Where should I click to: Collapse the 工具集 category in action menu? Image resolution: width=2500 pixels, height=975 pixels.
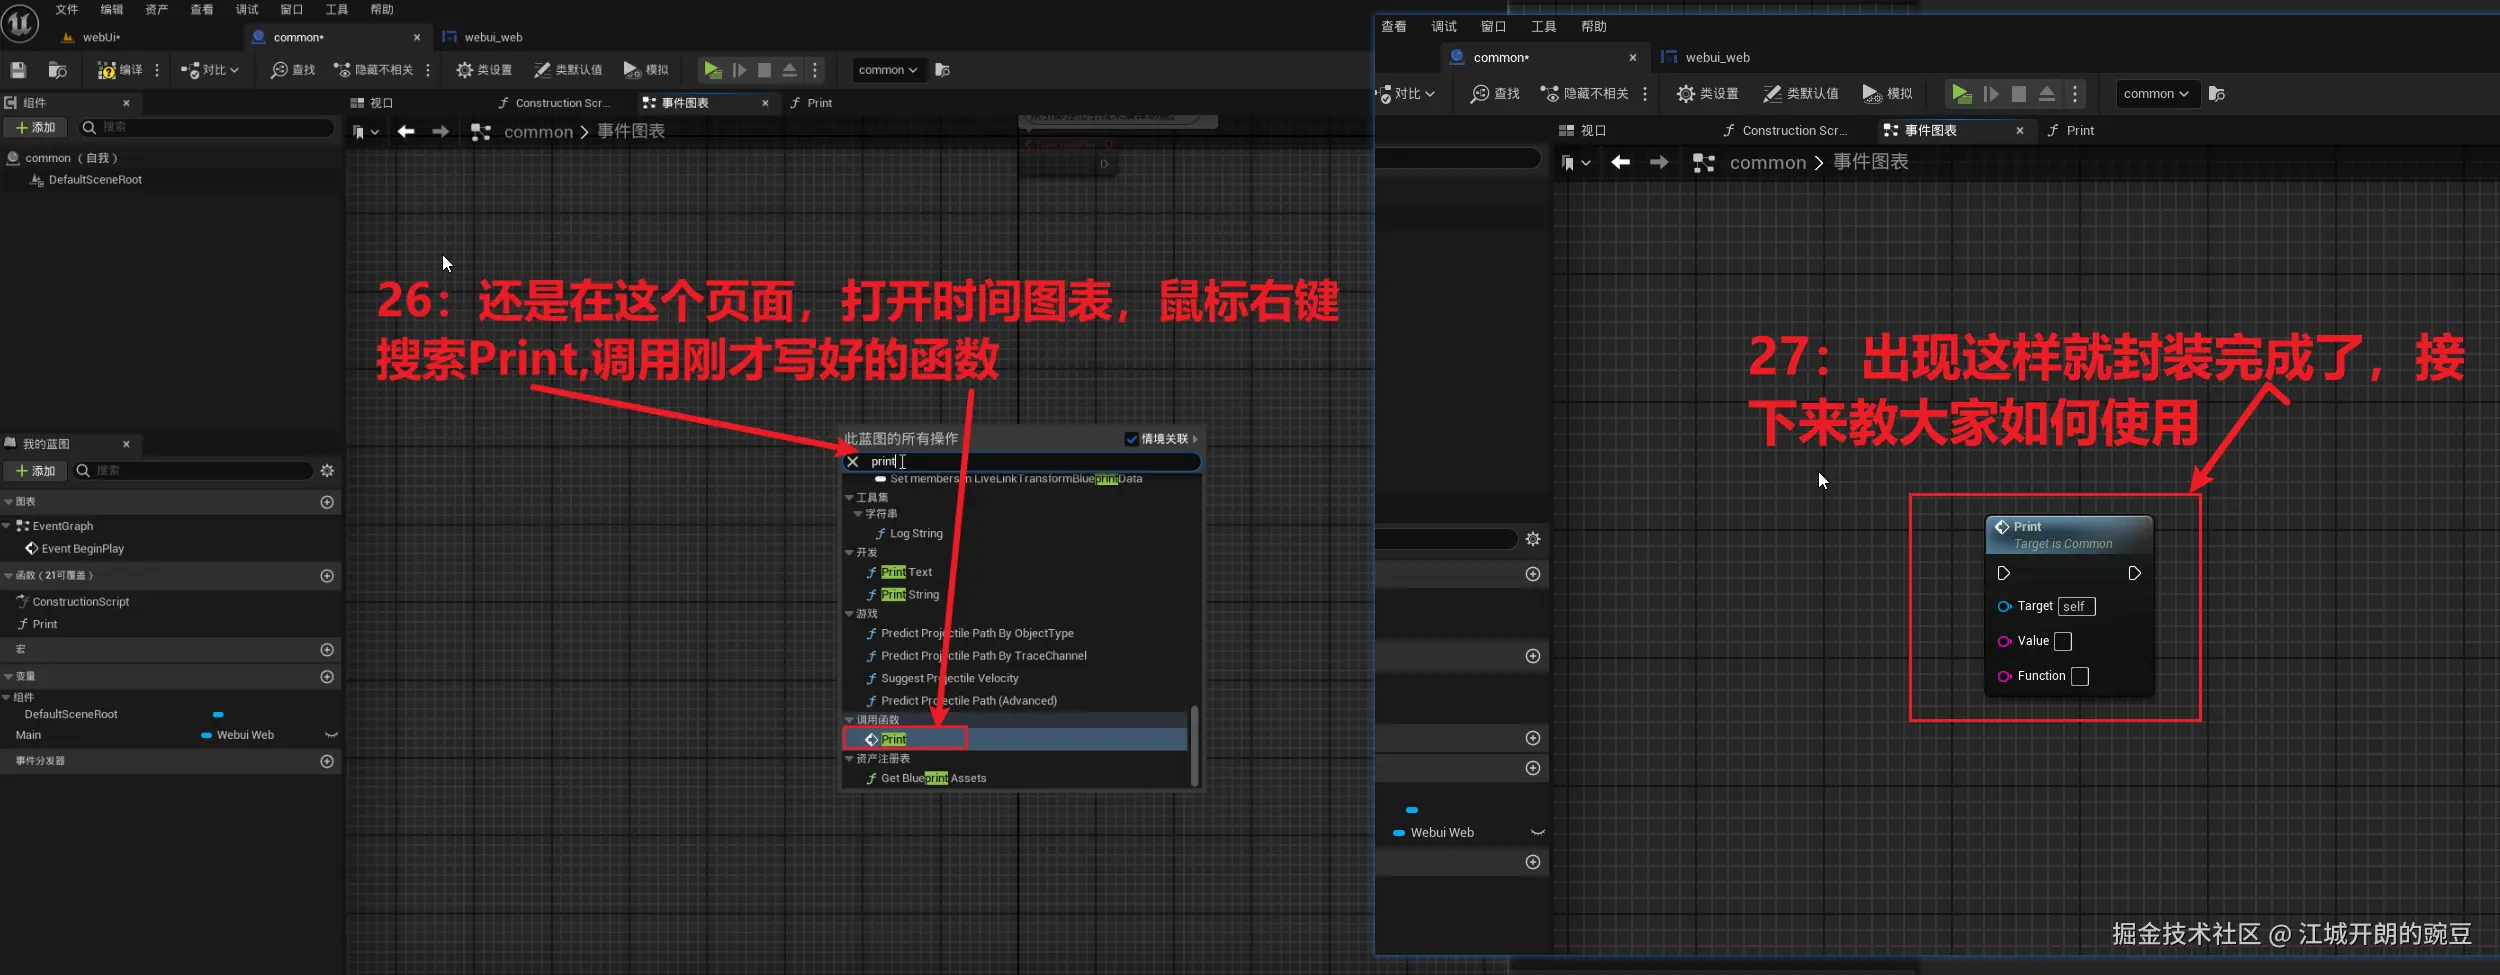click(849, 498)
